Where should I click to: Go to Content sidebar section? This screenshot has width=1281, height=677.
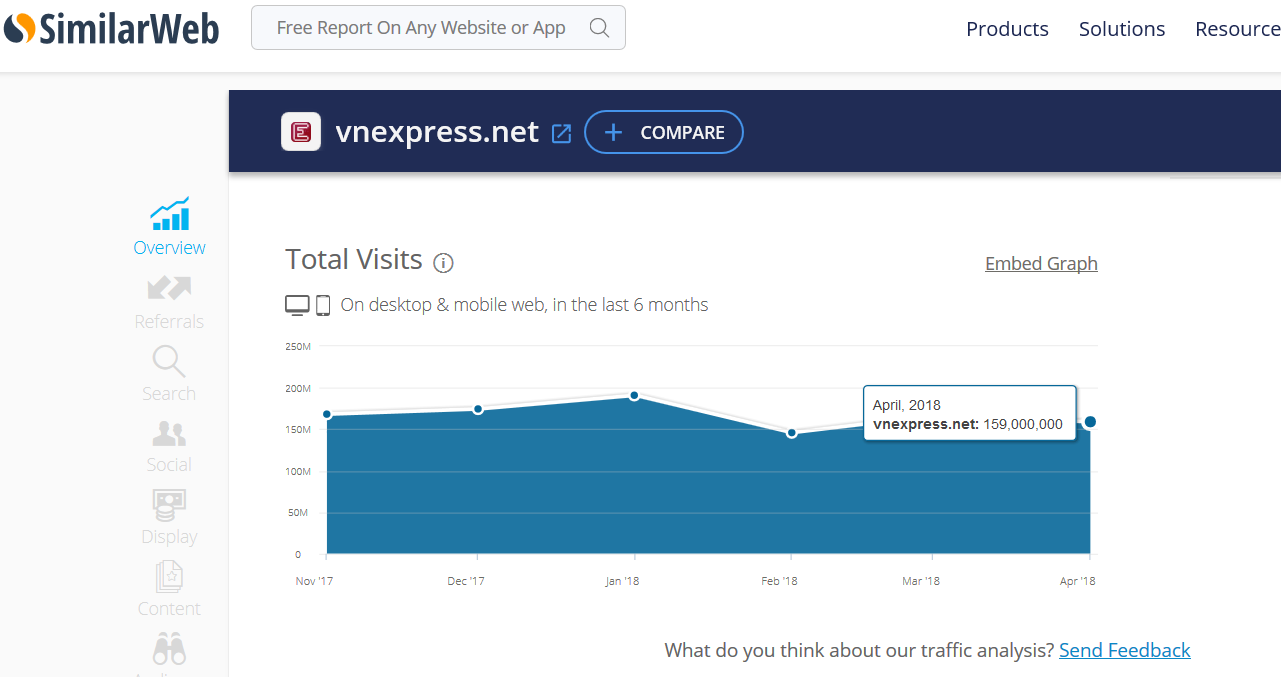[169, 590]
